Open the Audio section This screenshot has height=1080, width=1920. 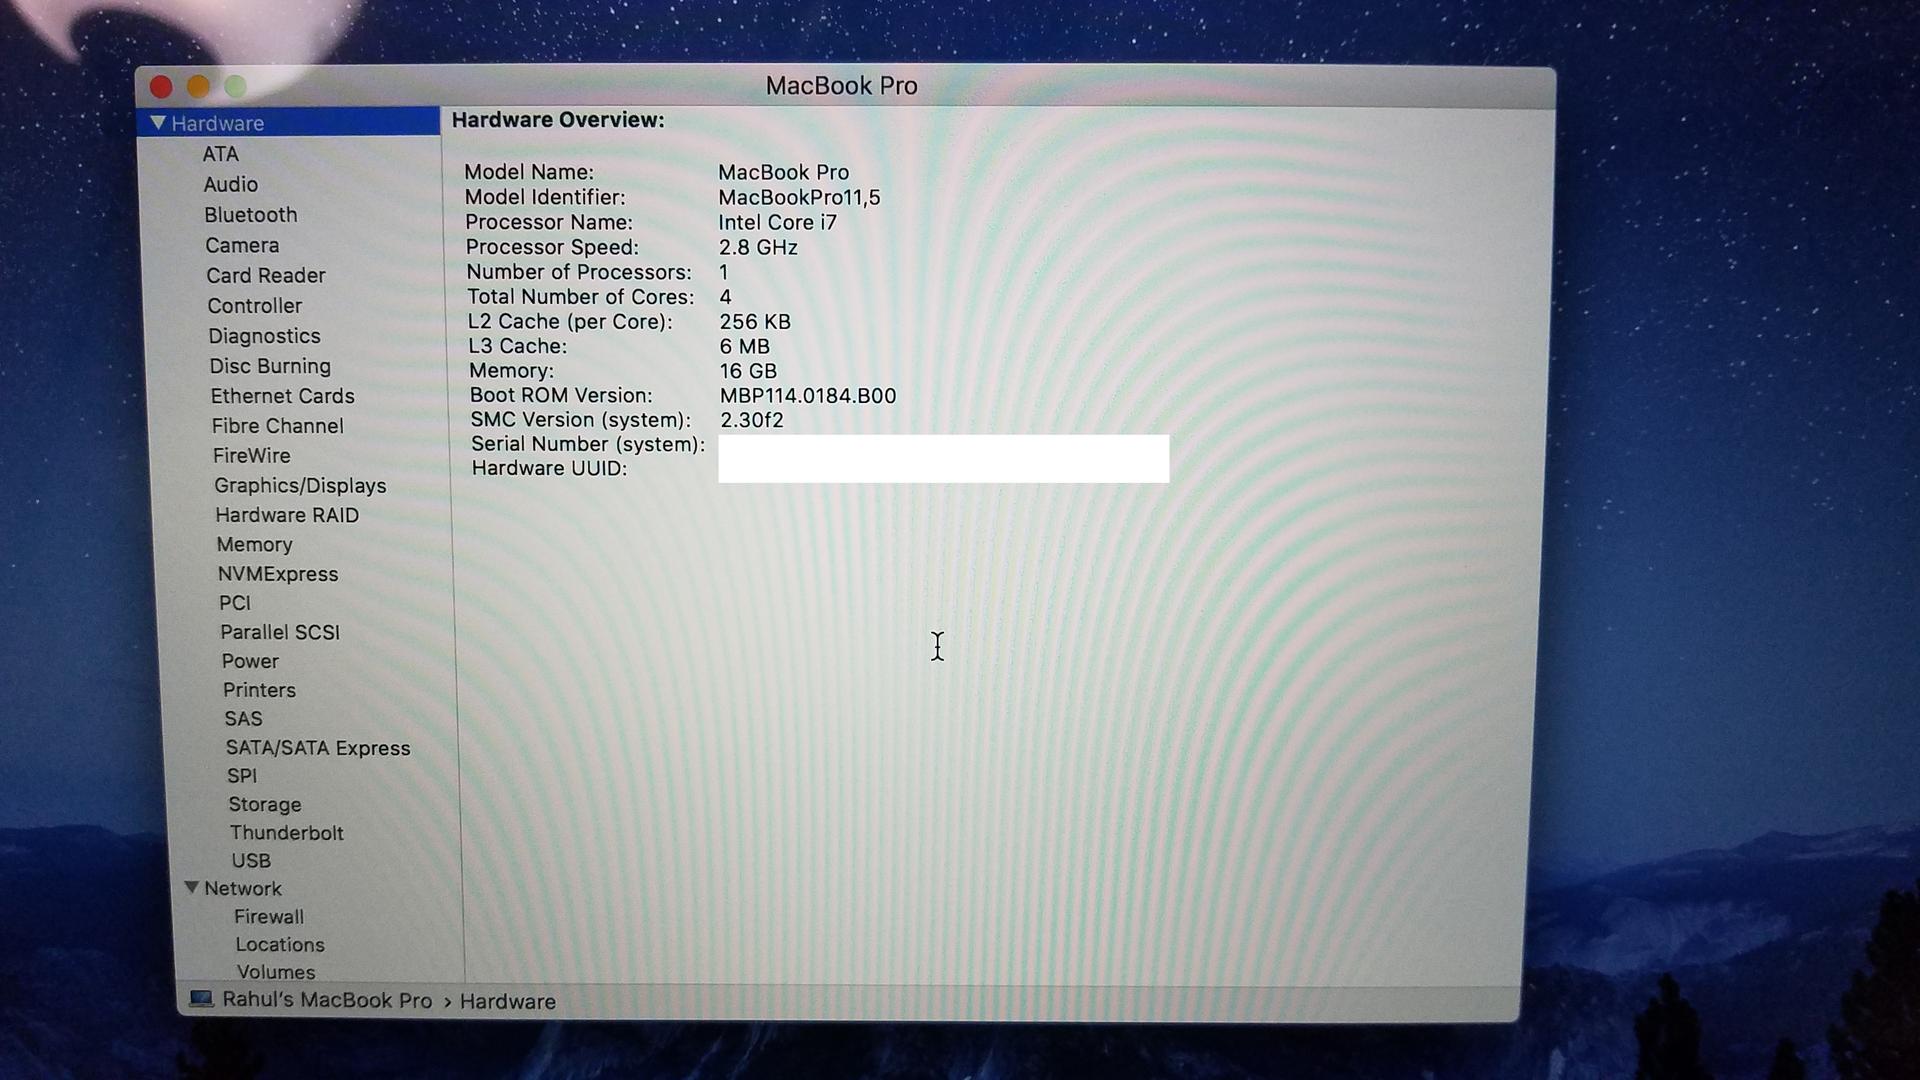[x=230, y=184]
